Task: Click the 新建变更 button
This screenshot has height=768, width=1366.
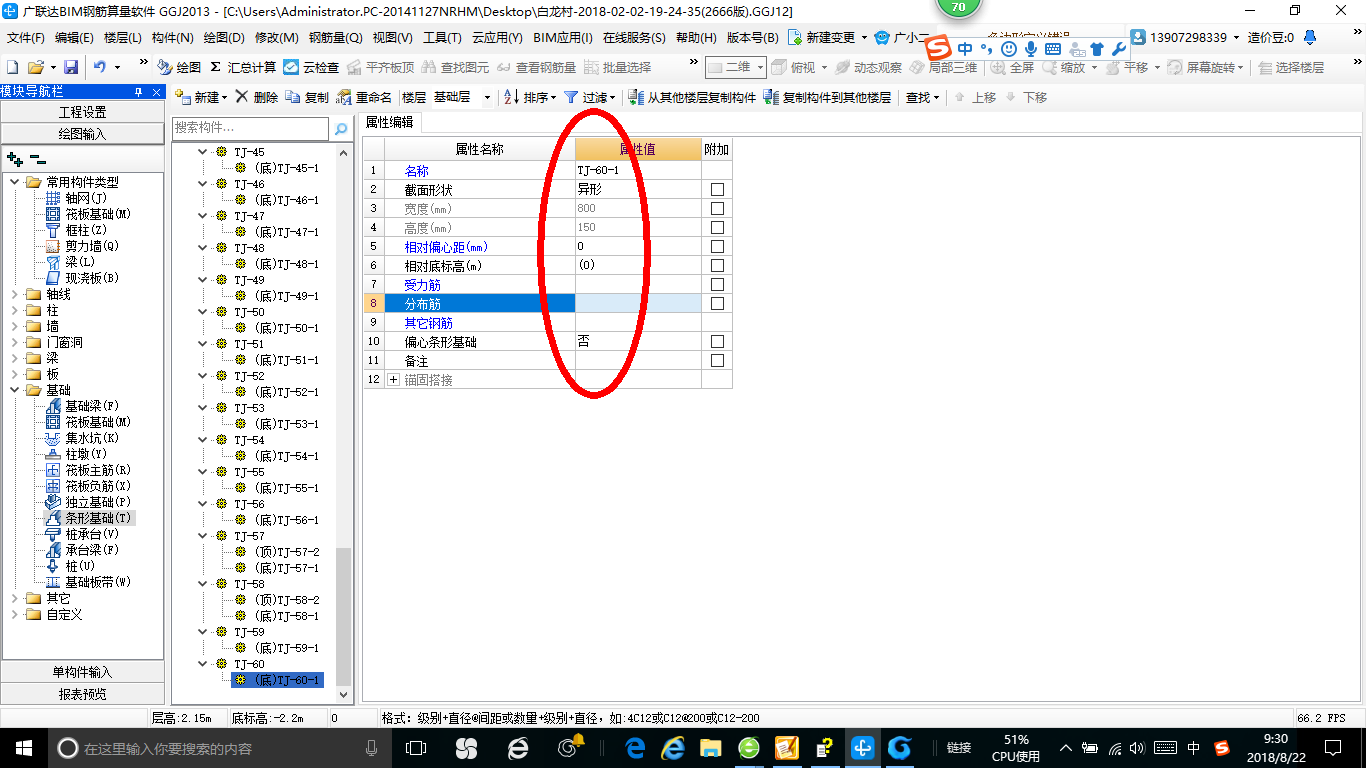Action: [x=827, y=38]
